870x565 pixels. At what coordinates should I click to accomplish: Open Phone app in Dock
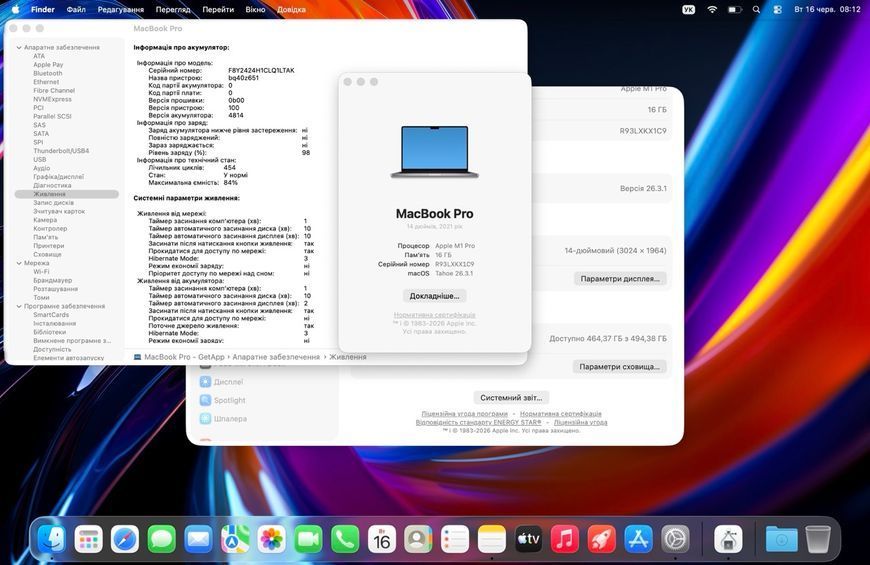click(x=345, y=538)
